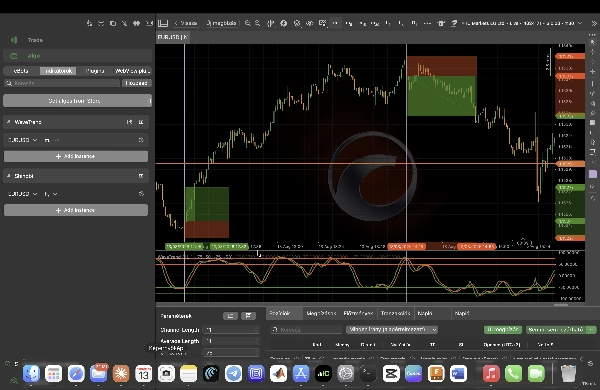The height and width of the screenshot is (390, 600).
Task: Click the Get algos from Store button
Action: click(x=78, y=101)
